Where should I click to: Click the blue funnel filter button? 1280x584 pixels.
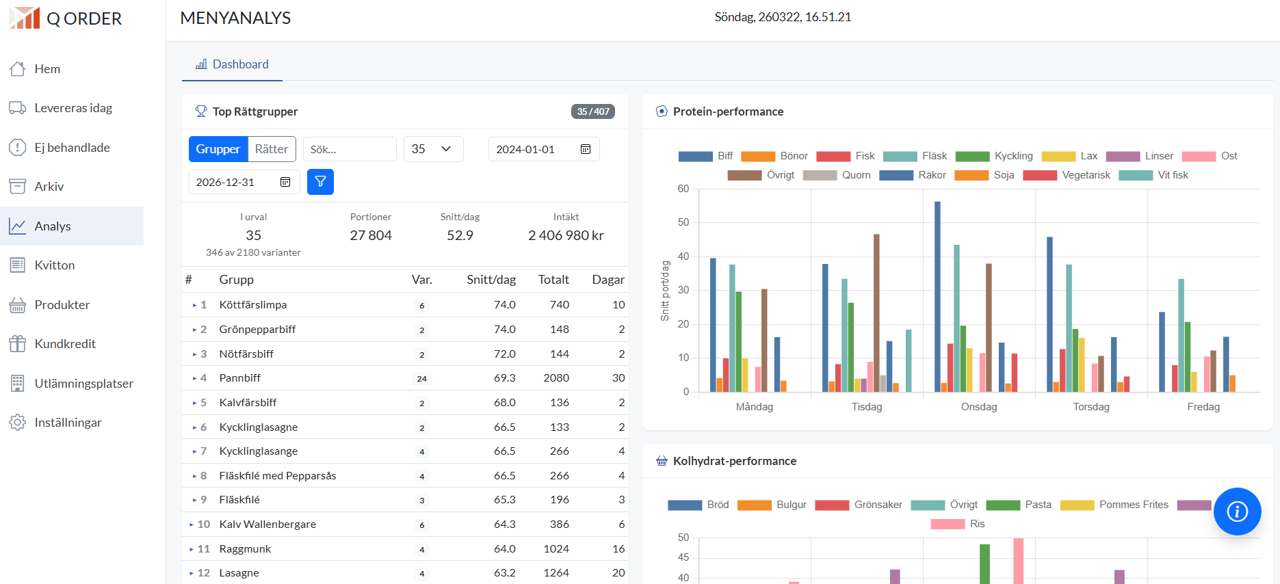click(x=320, y=182)
